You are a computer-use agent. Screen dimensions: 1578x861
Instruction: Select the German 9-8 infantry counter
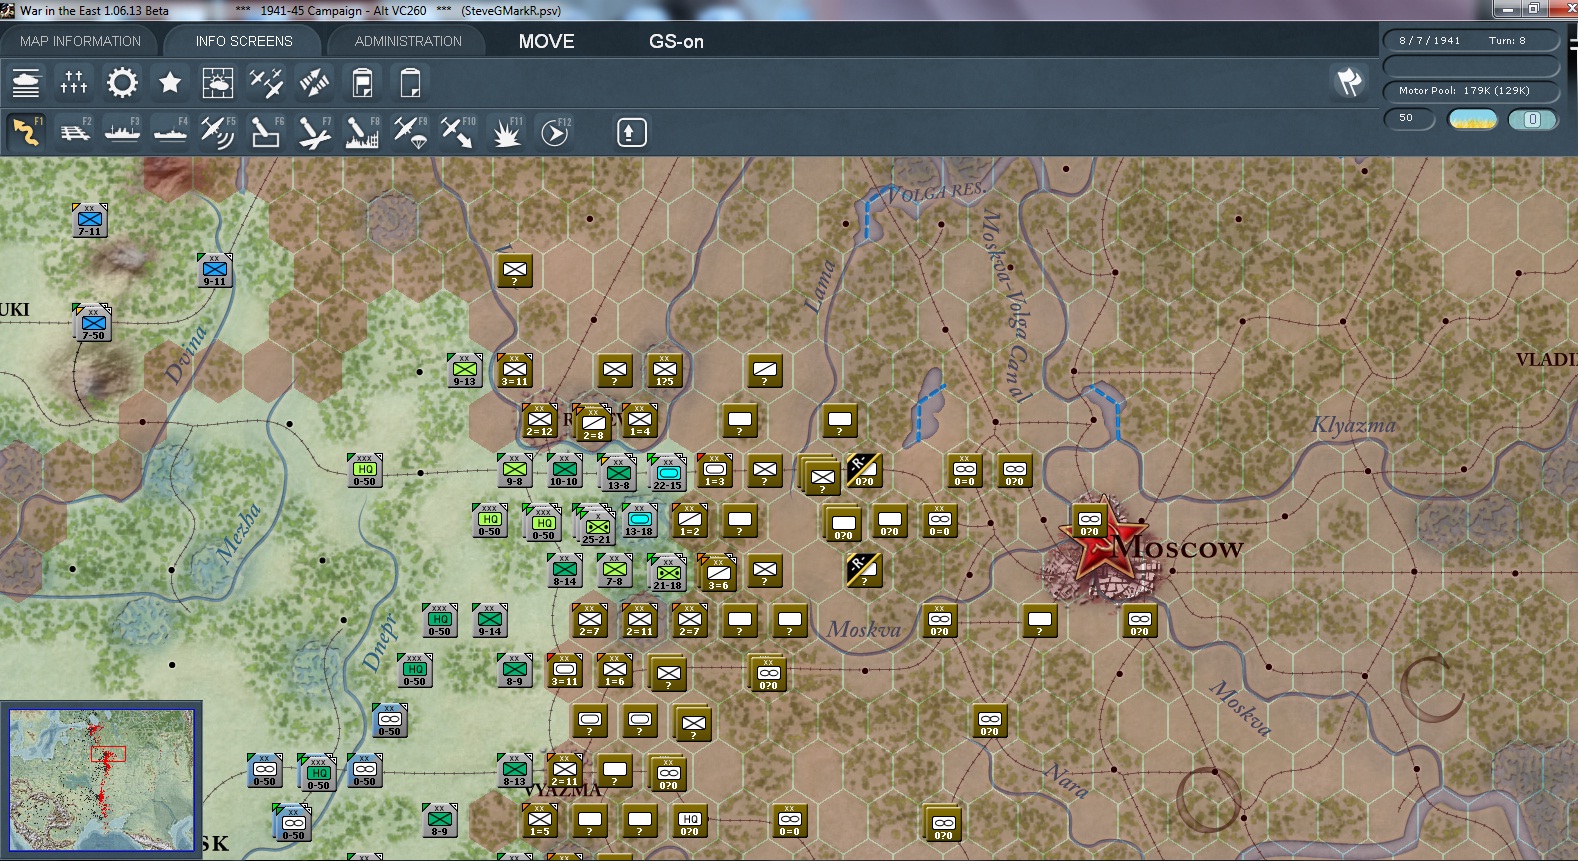click(x=515, y=470)
